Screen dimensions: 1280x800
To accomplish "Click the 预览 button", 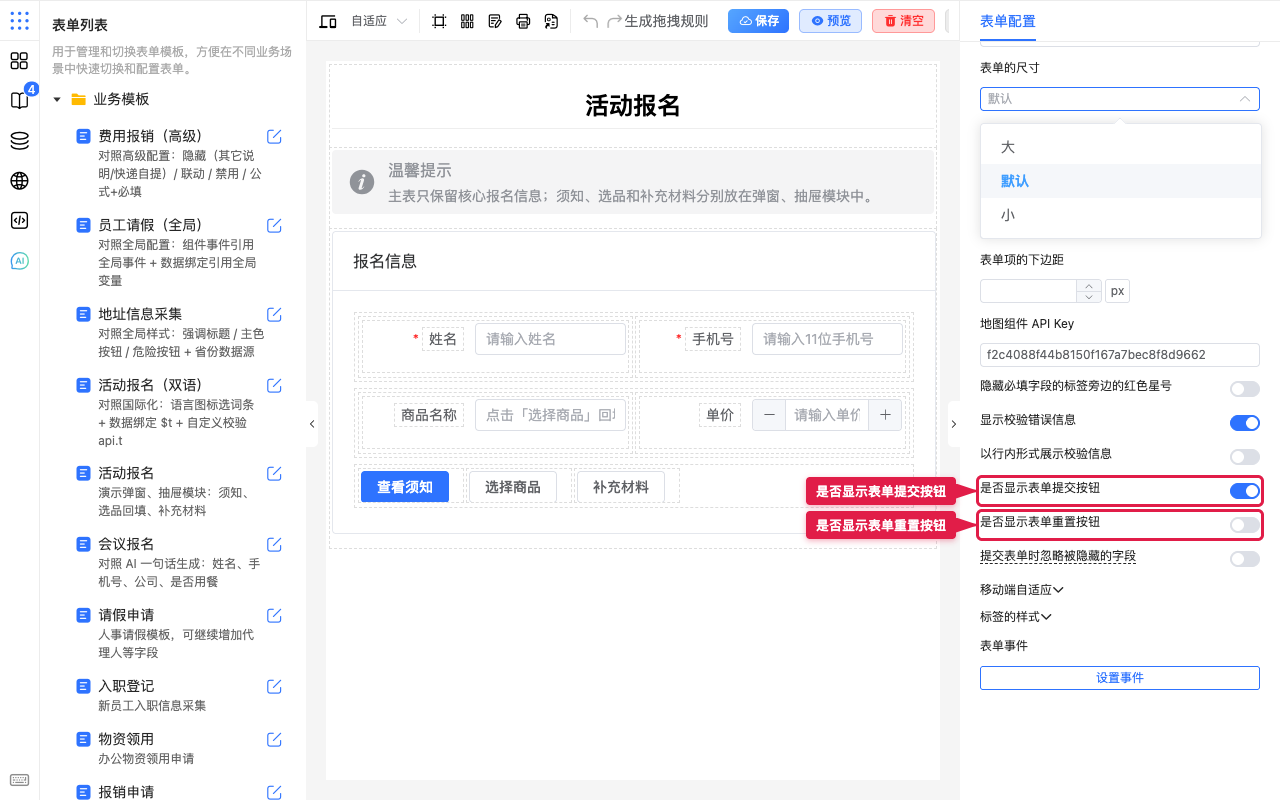I will [x=830, y=21].
